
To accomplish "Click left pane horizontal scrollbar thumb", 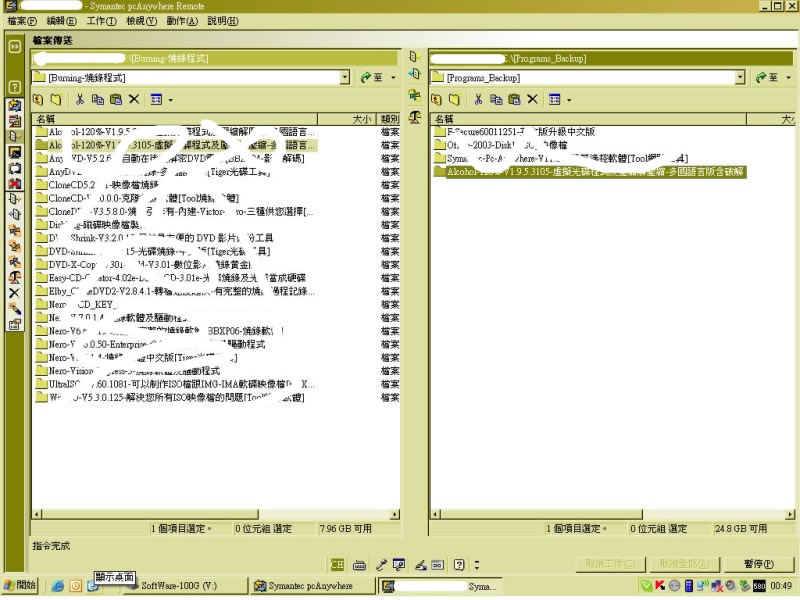I will point(150,514).
